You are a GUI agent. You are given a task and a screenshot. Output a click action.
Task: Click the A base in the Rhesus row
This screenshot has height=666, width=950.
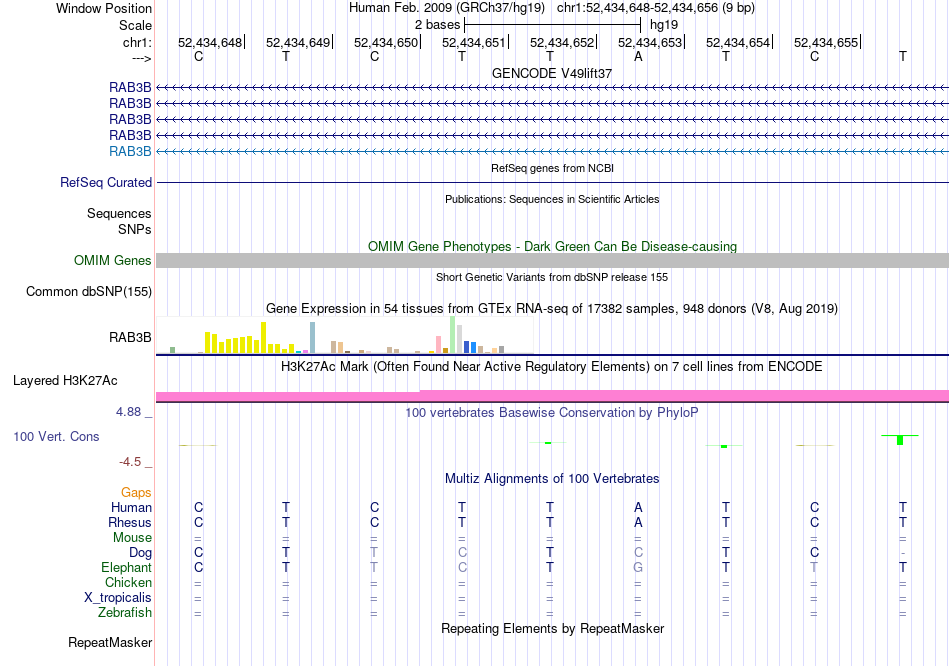coord(638,522)
